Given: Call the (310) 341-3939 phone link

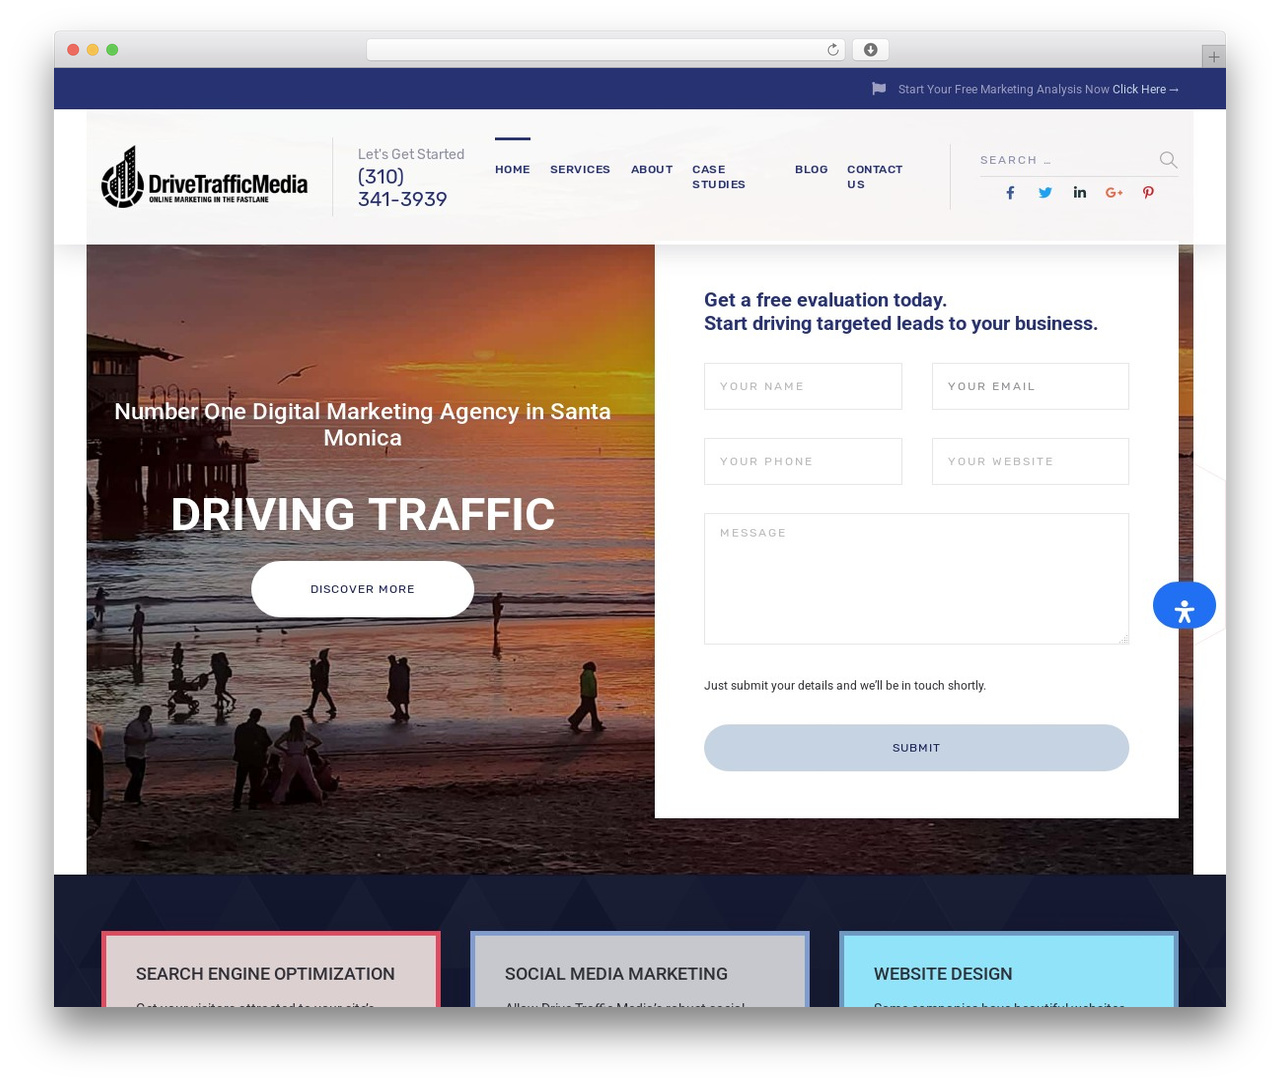Looking at the screenshot, I should 402,188.
